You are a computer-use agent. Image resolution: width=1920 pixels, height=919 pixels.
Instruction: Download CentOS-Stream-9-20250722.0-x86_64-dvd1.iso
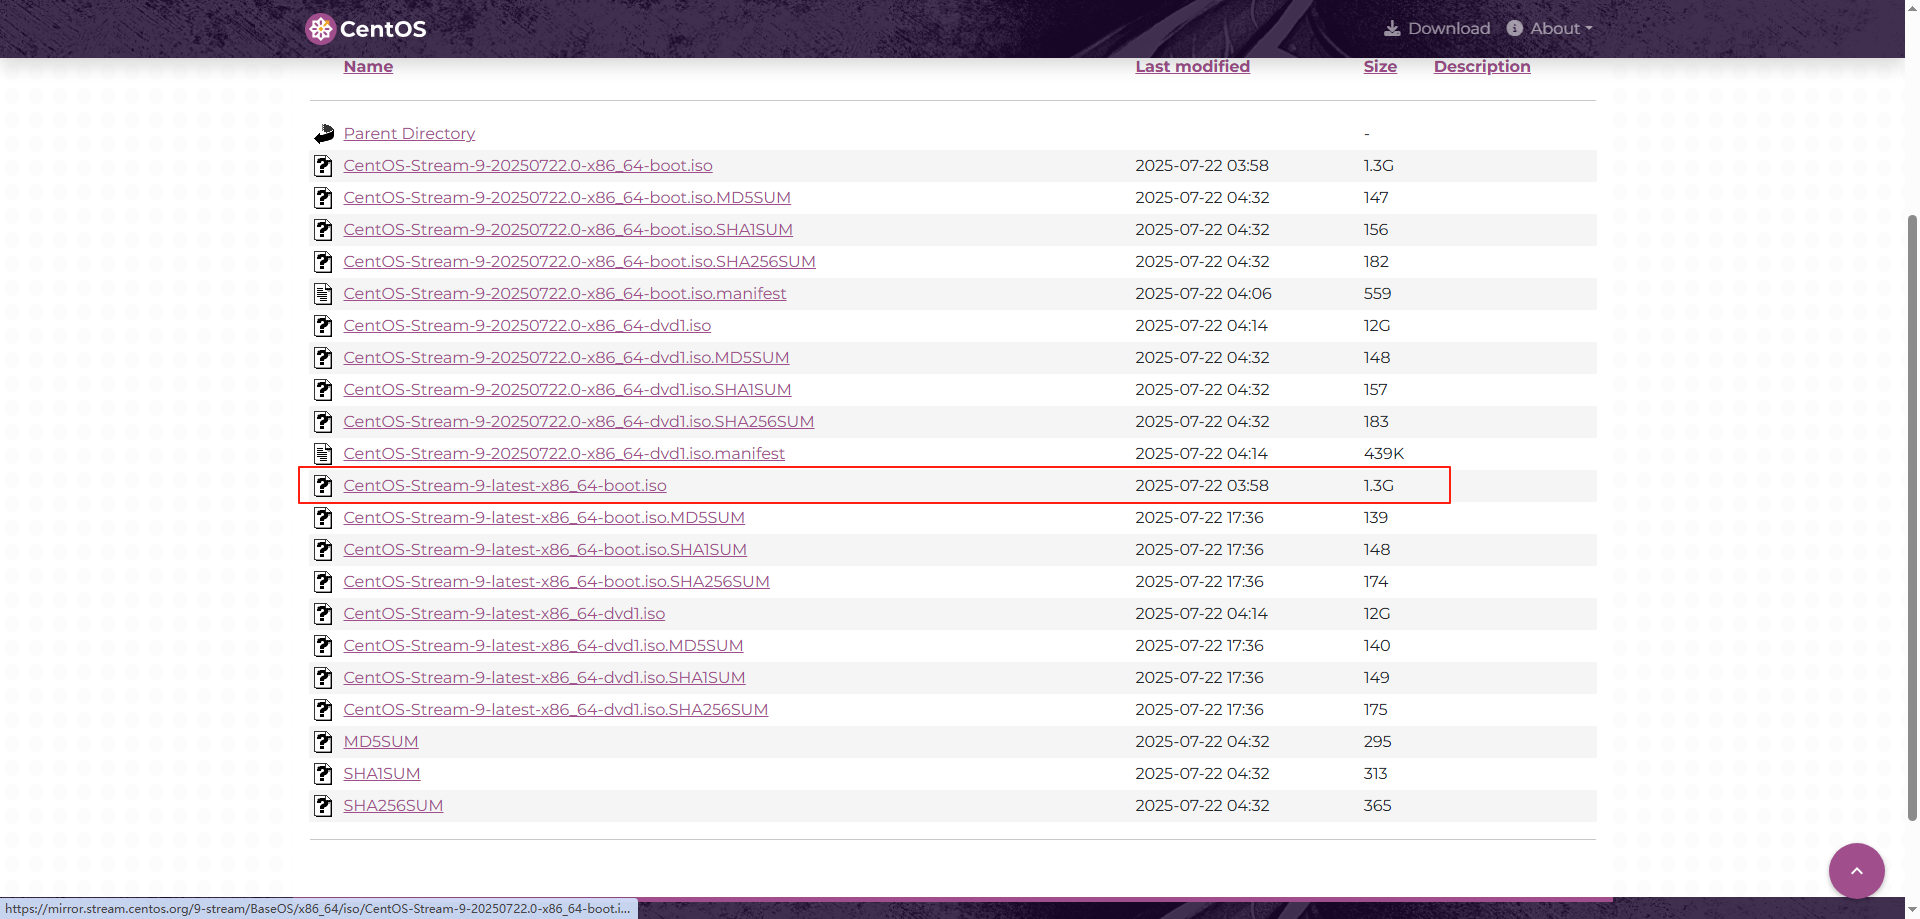pos(527,325)
